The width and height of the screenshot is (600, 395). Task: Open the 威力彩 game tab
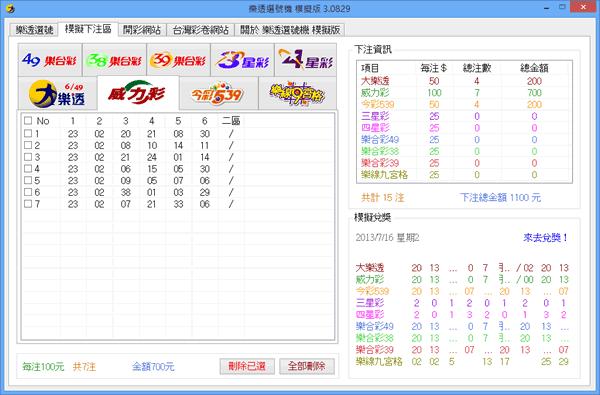point(138,93)
